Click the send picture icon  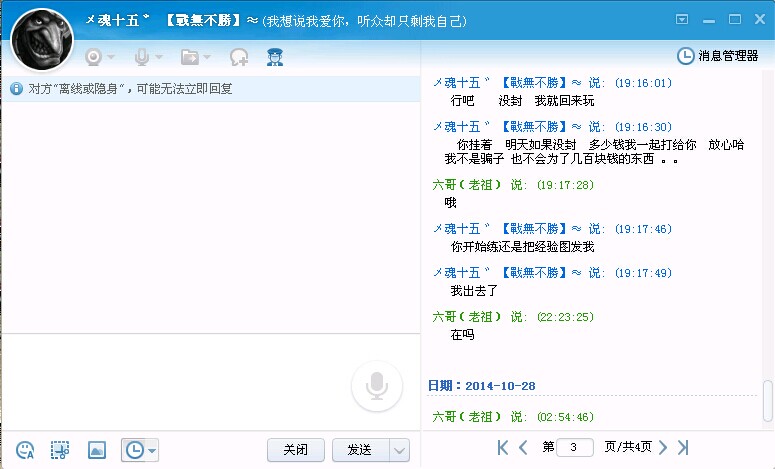[96, 450]
